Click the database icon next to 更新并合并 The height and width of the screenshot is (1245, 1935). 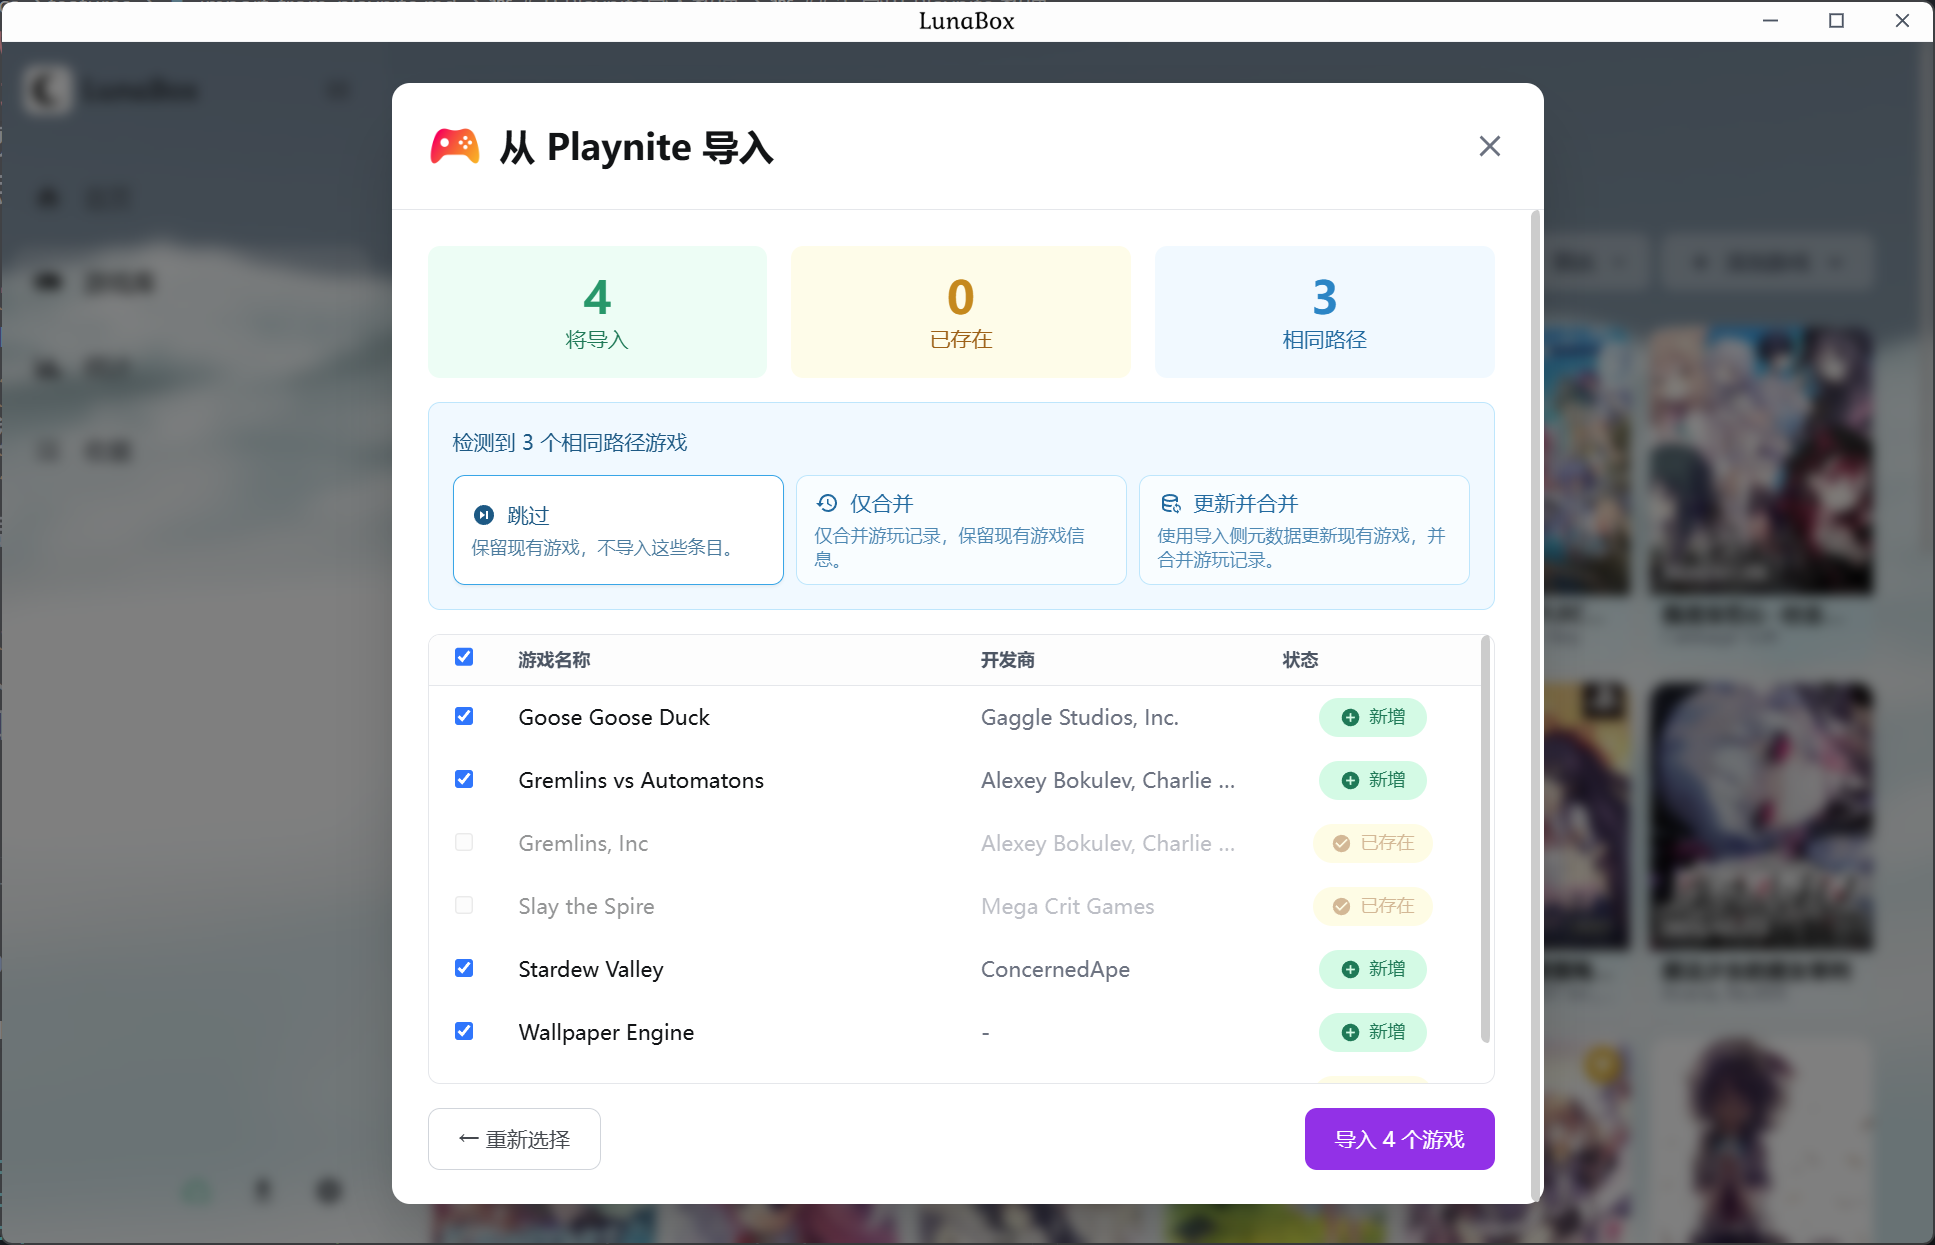[1170, 503]
